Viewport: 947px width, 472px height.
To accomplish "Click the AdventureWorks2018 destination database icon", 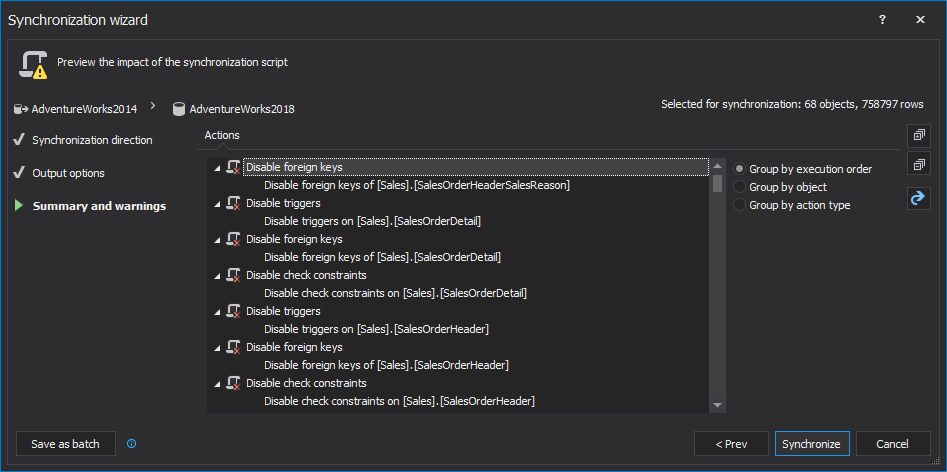I will (178, 109).
